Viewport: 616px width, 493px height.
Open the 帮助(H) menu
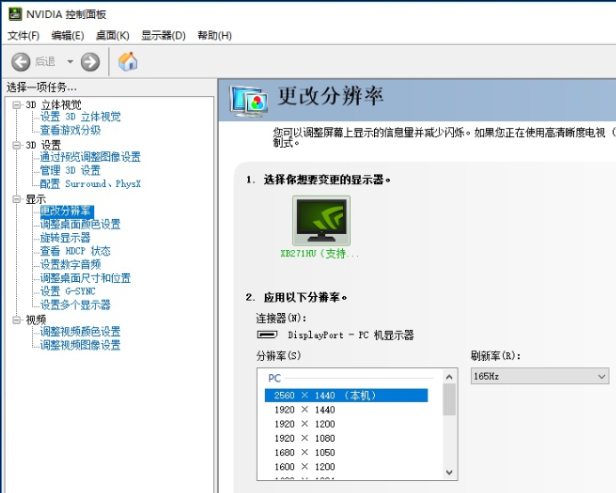[214, 36]
